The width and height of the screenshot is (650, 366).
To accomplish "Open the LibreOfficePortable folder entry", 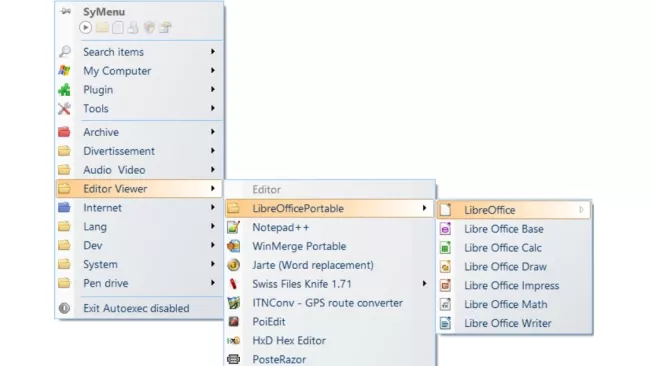I will [330, 208].
